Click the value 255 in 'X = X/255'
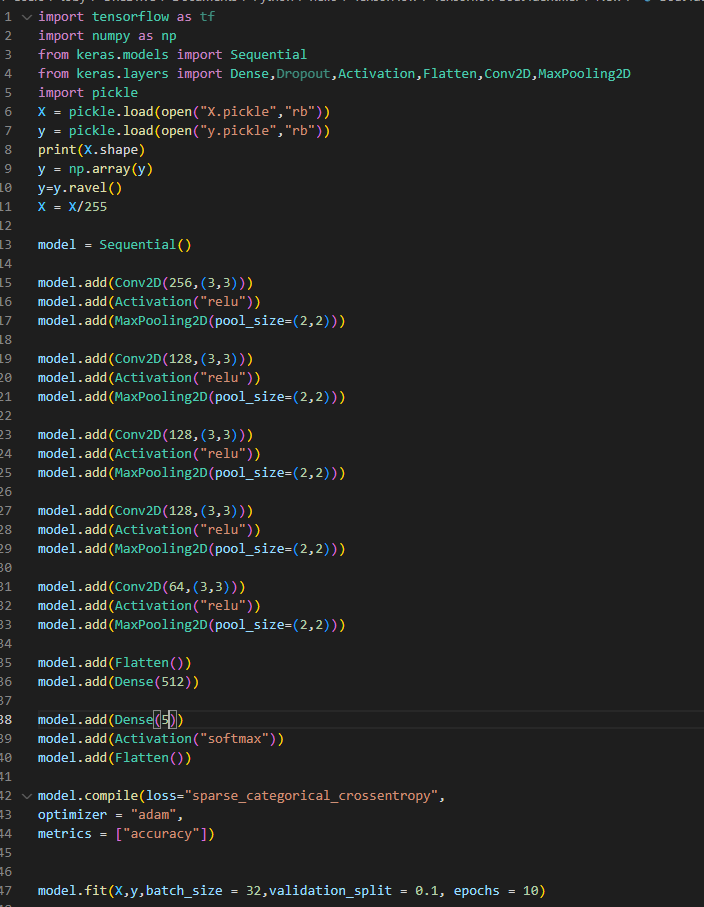704x907 pixels. click(x=95, y=207)
